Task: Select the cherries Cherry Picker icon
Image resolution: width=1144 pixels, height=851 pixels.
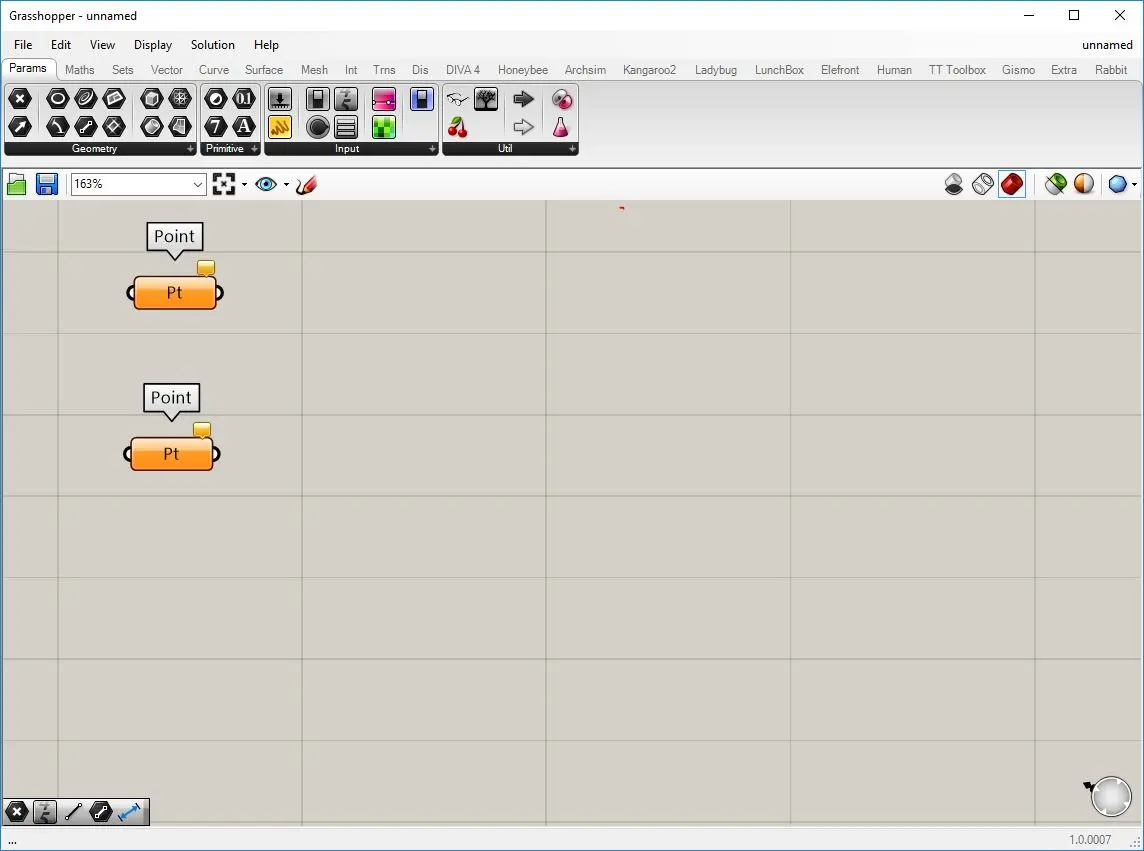Action: (457, 127)
